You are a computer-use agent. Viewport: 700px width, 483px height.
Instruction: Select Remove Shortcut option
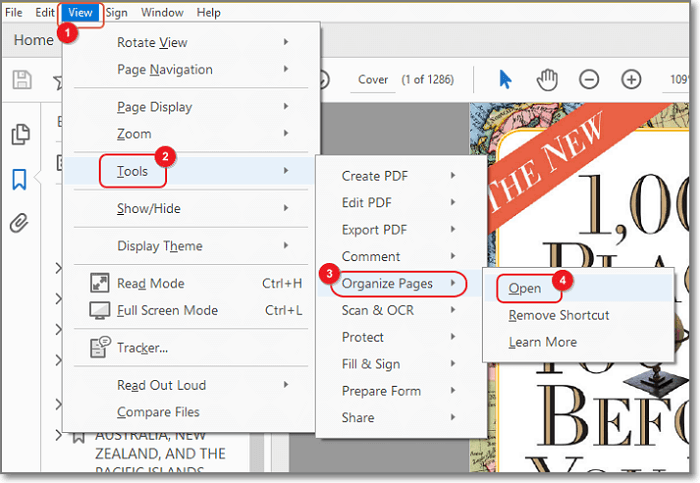[558, 315]
